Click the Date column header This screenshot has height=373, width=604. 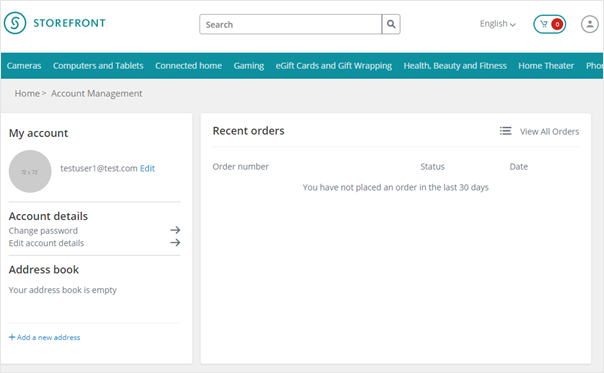point(518,166)
